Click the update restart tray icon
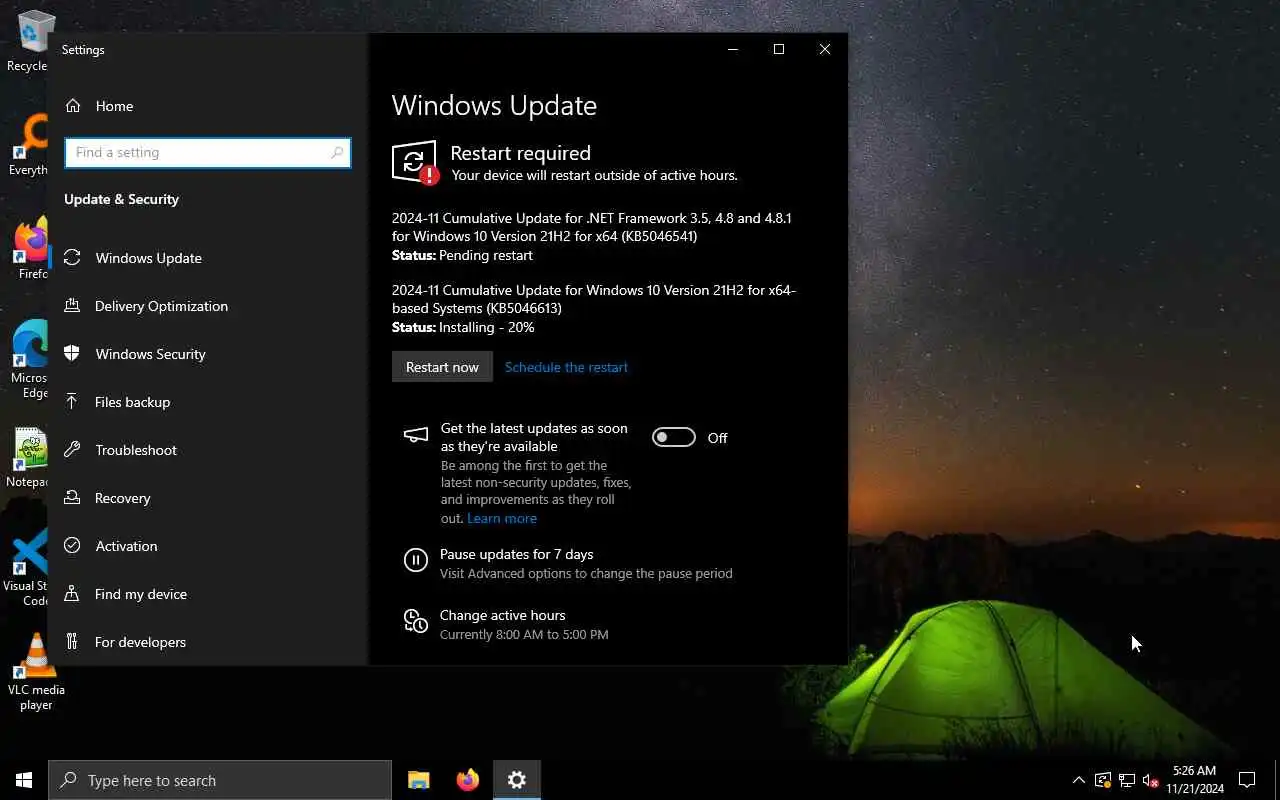This screenshot has height=800, width=1280. pyautogui.click(x=1103, y=780)
